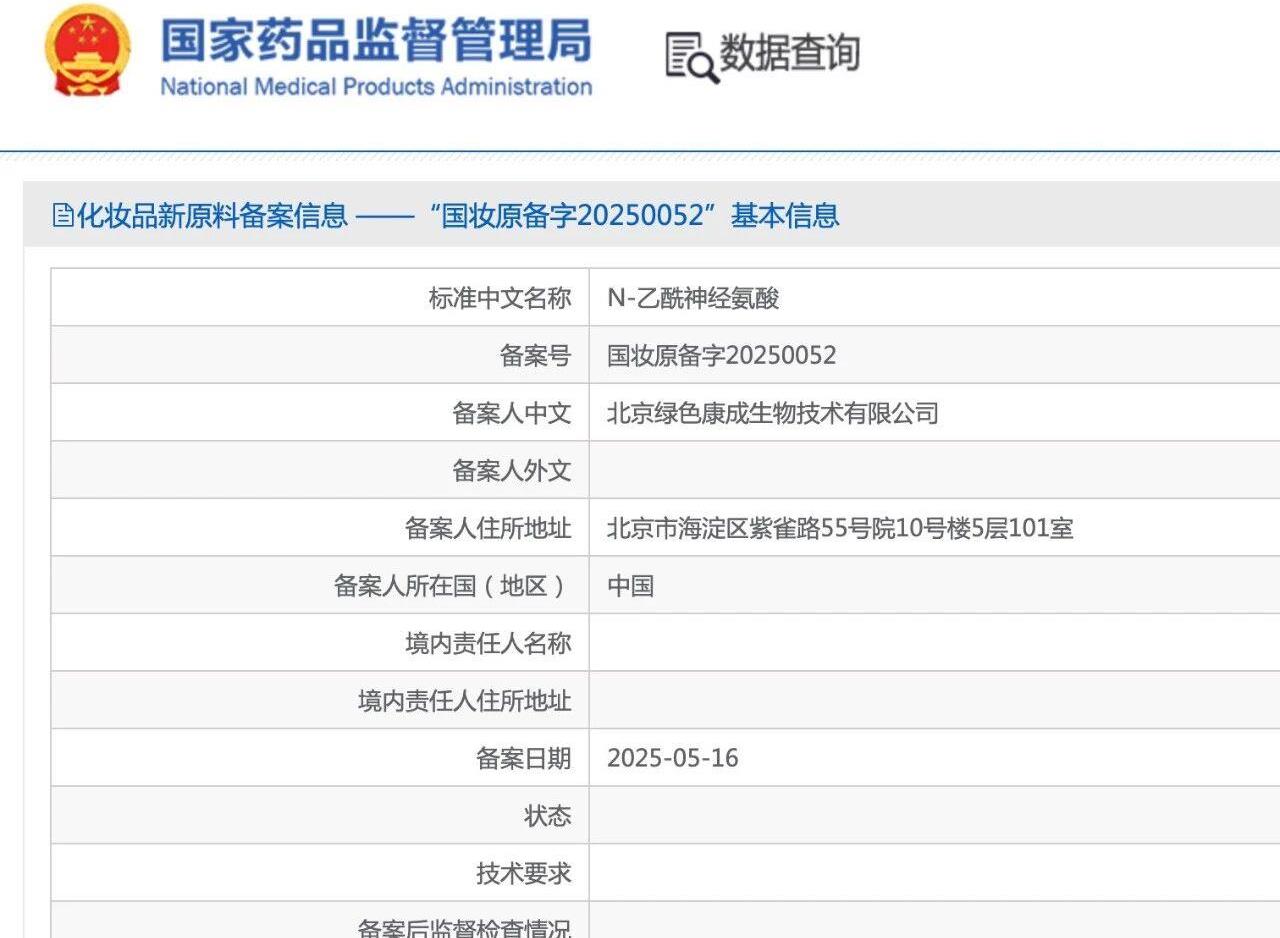Select company name 北京绿色康成生物技术有限公司
The width and height of the screenshot is (1280, 938).
tap(772, 413)
